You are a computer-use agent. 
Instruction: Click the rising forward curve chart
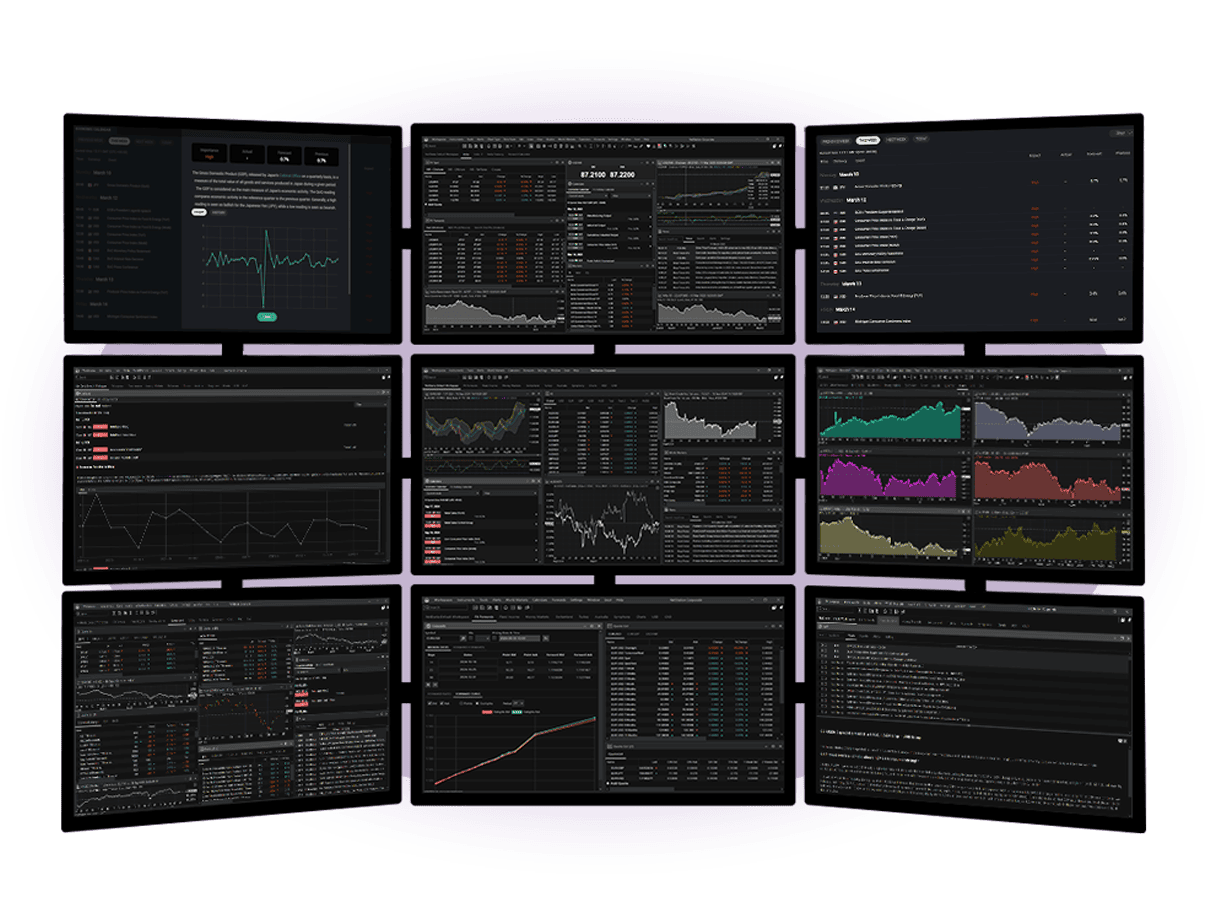pyautogui.click(x=514, y=752)
